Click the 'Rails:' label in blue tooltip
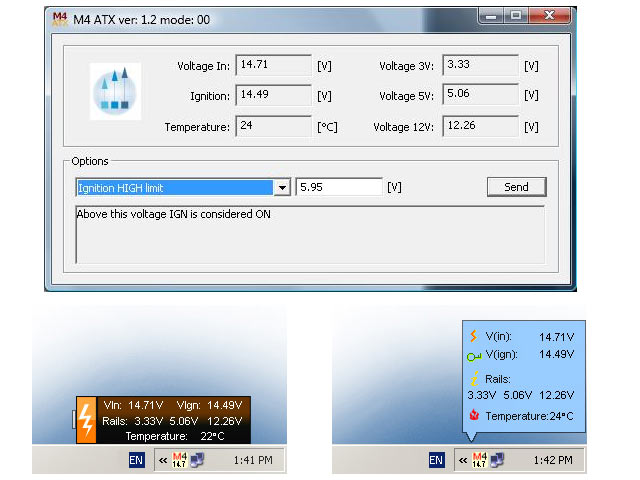This screenshot has height=480, width=640. [498, 379]
